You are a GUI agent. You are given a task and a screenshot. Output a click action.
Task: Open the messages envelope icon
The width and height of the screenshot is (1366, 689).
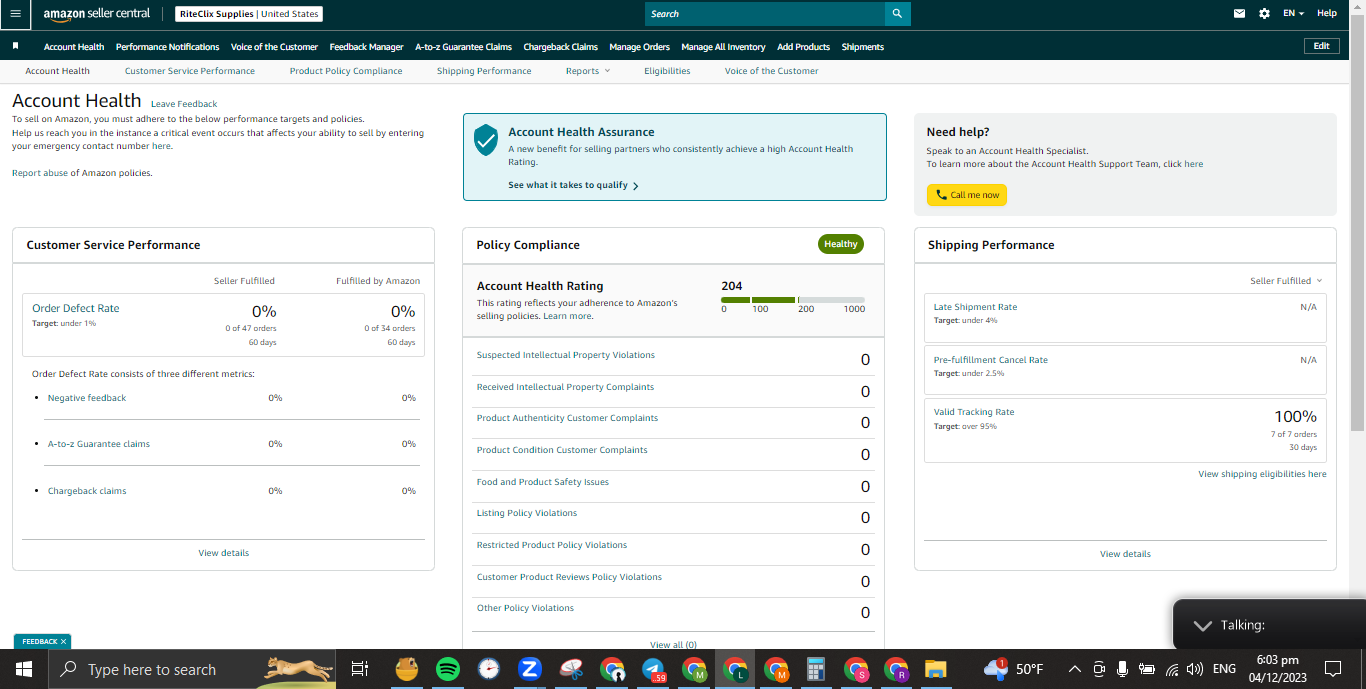click(1239, 14)
